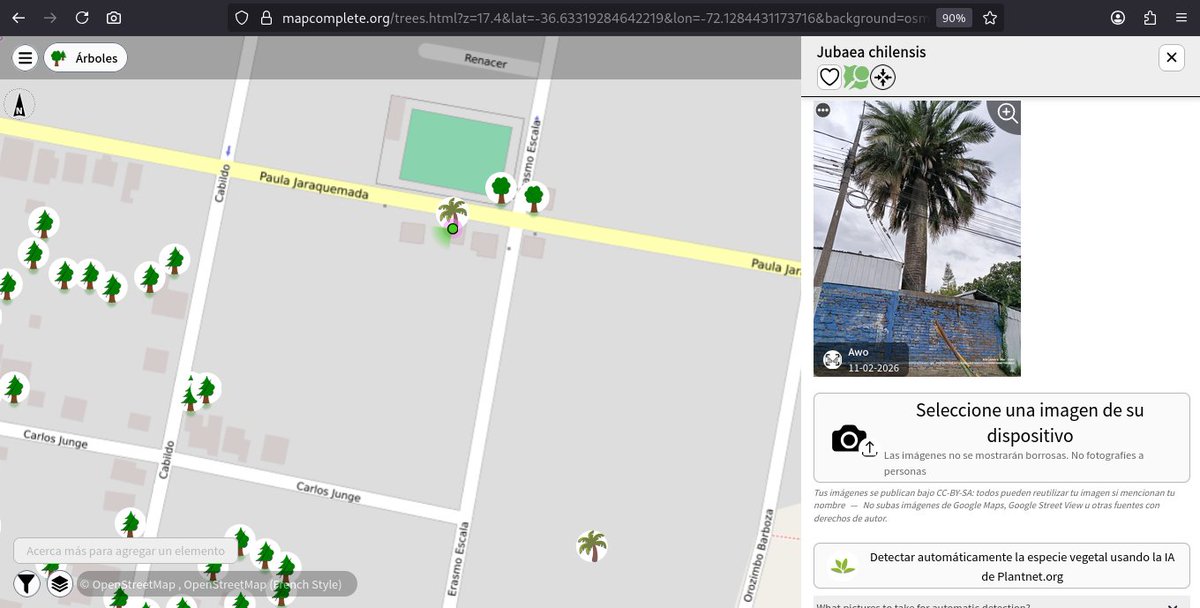Viewport: 1200px width, 608px height.
Task: Open the three-dots menu on the palm photo
Action: (823, 110)
